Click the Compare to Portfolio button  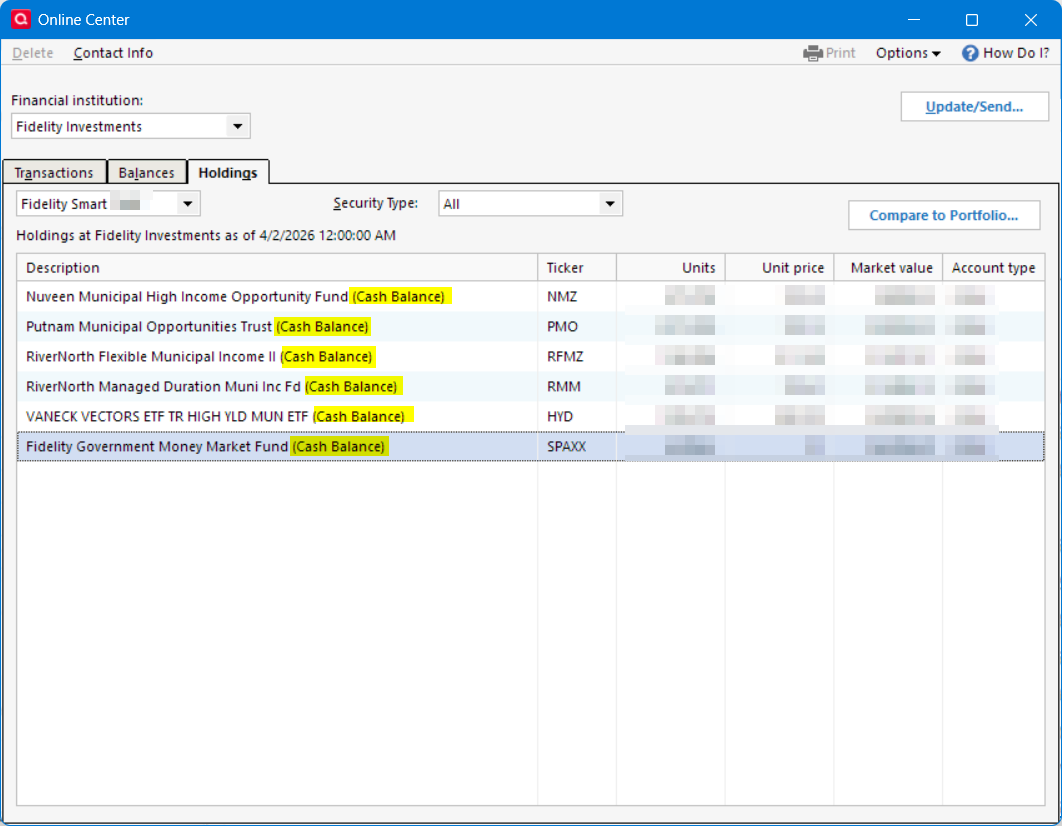pos(943,215)
